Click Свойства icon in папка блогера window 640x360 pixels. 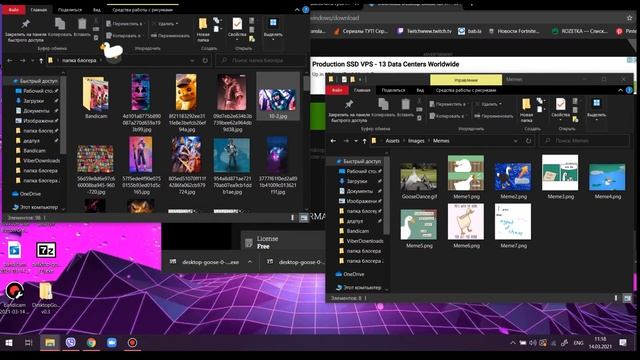pos(237,24)
